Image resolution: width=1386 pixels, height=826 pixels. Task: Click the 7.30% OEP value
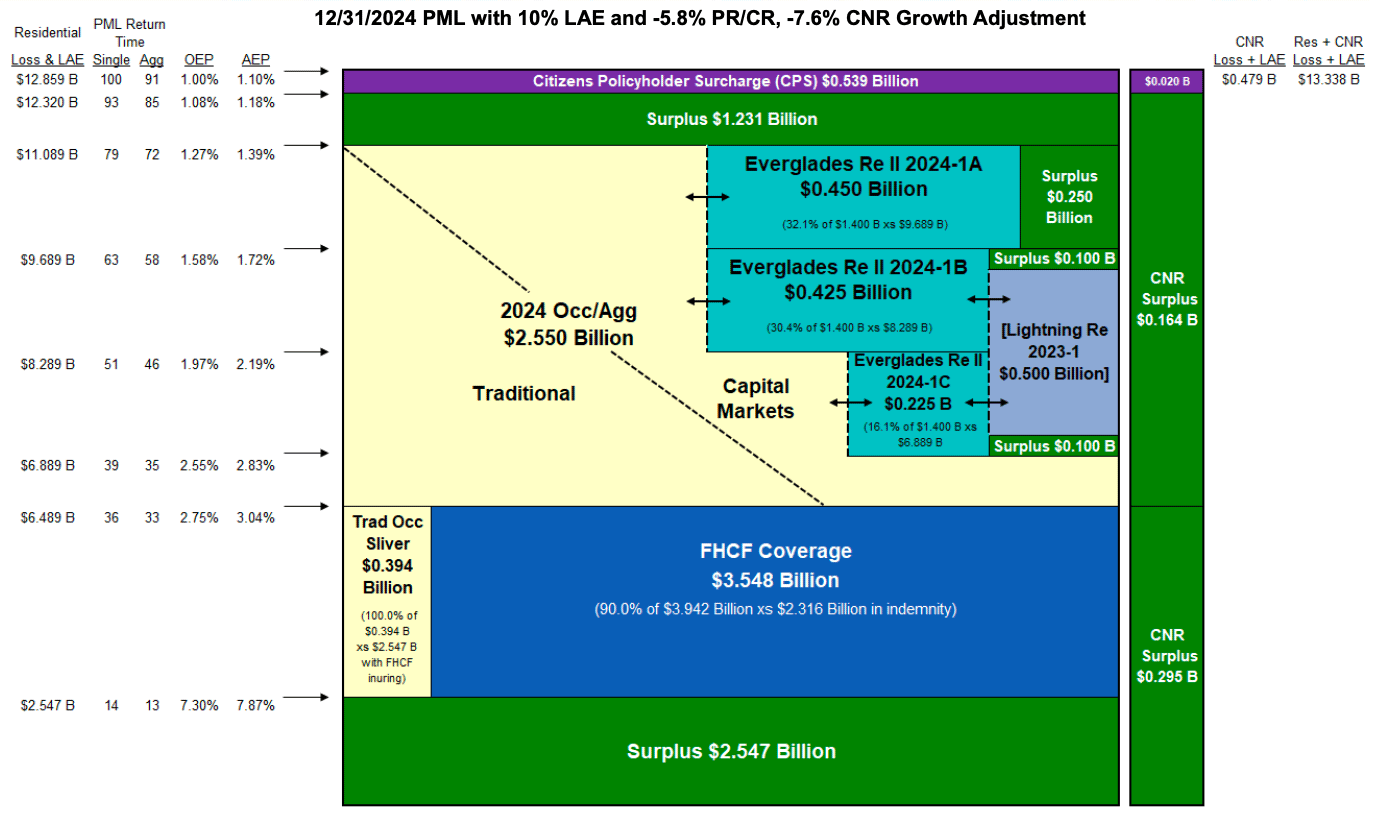pyautogui.click(x=200, y=705)
